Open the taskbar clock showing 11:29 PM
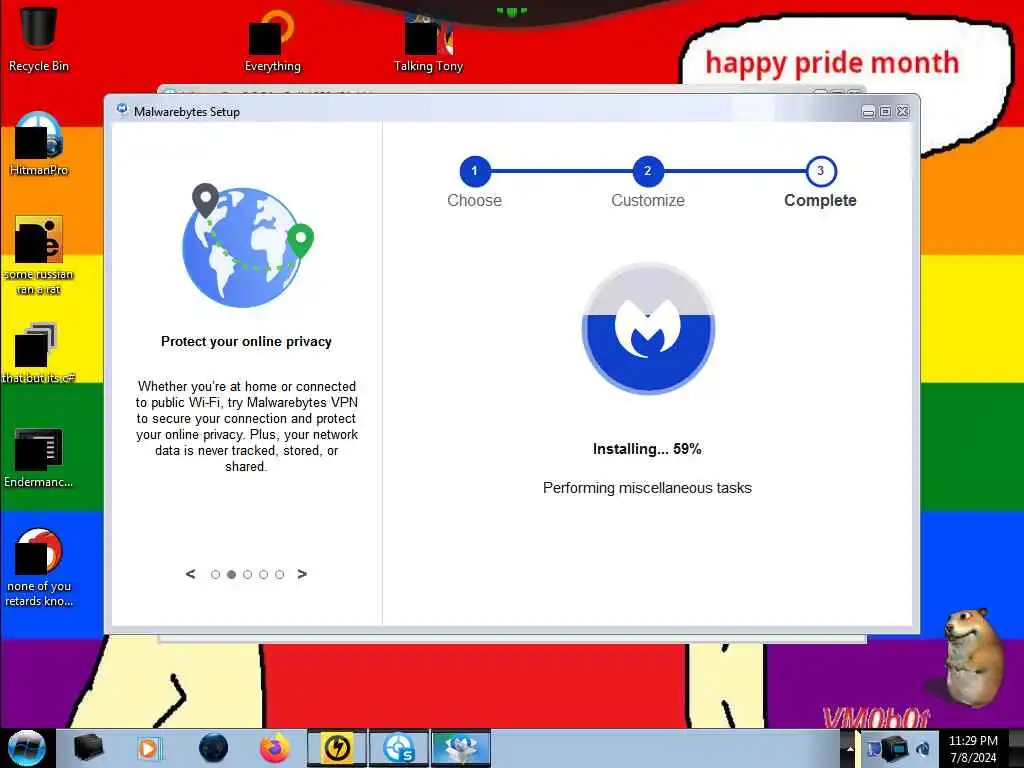 (x=973, y=749)
